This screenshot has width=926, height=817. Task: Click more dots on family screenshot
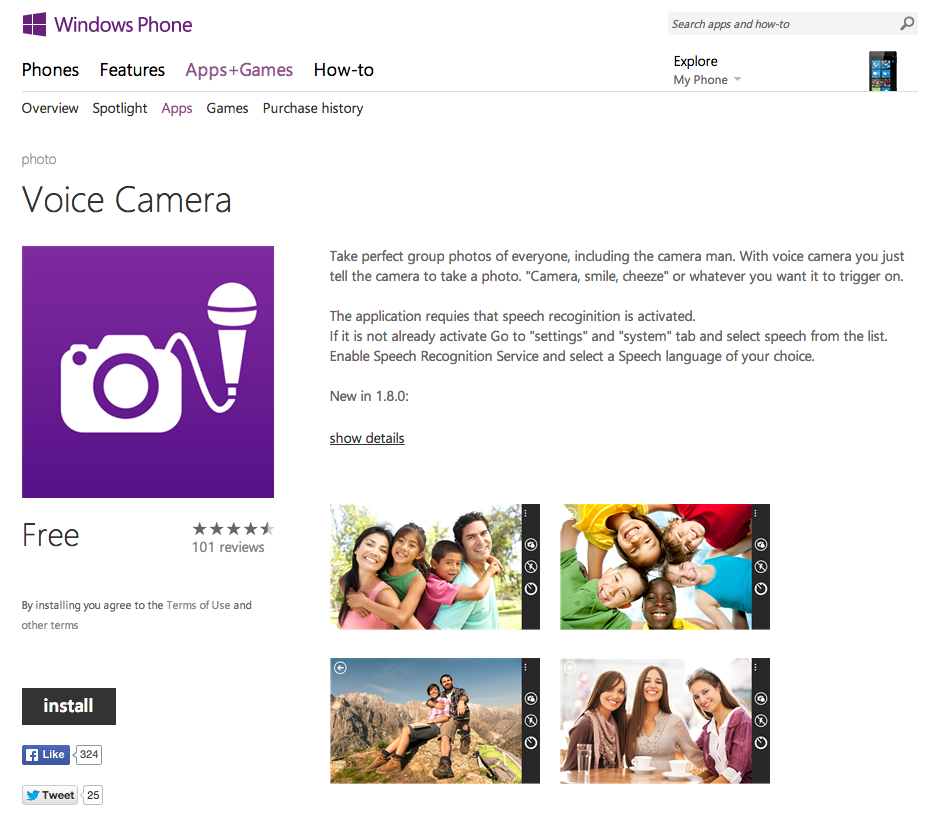(x=525, y=513)
